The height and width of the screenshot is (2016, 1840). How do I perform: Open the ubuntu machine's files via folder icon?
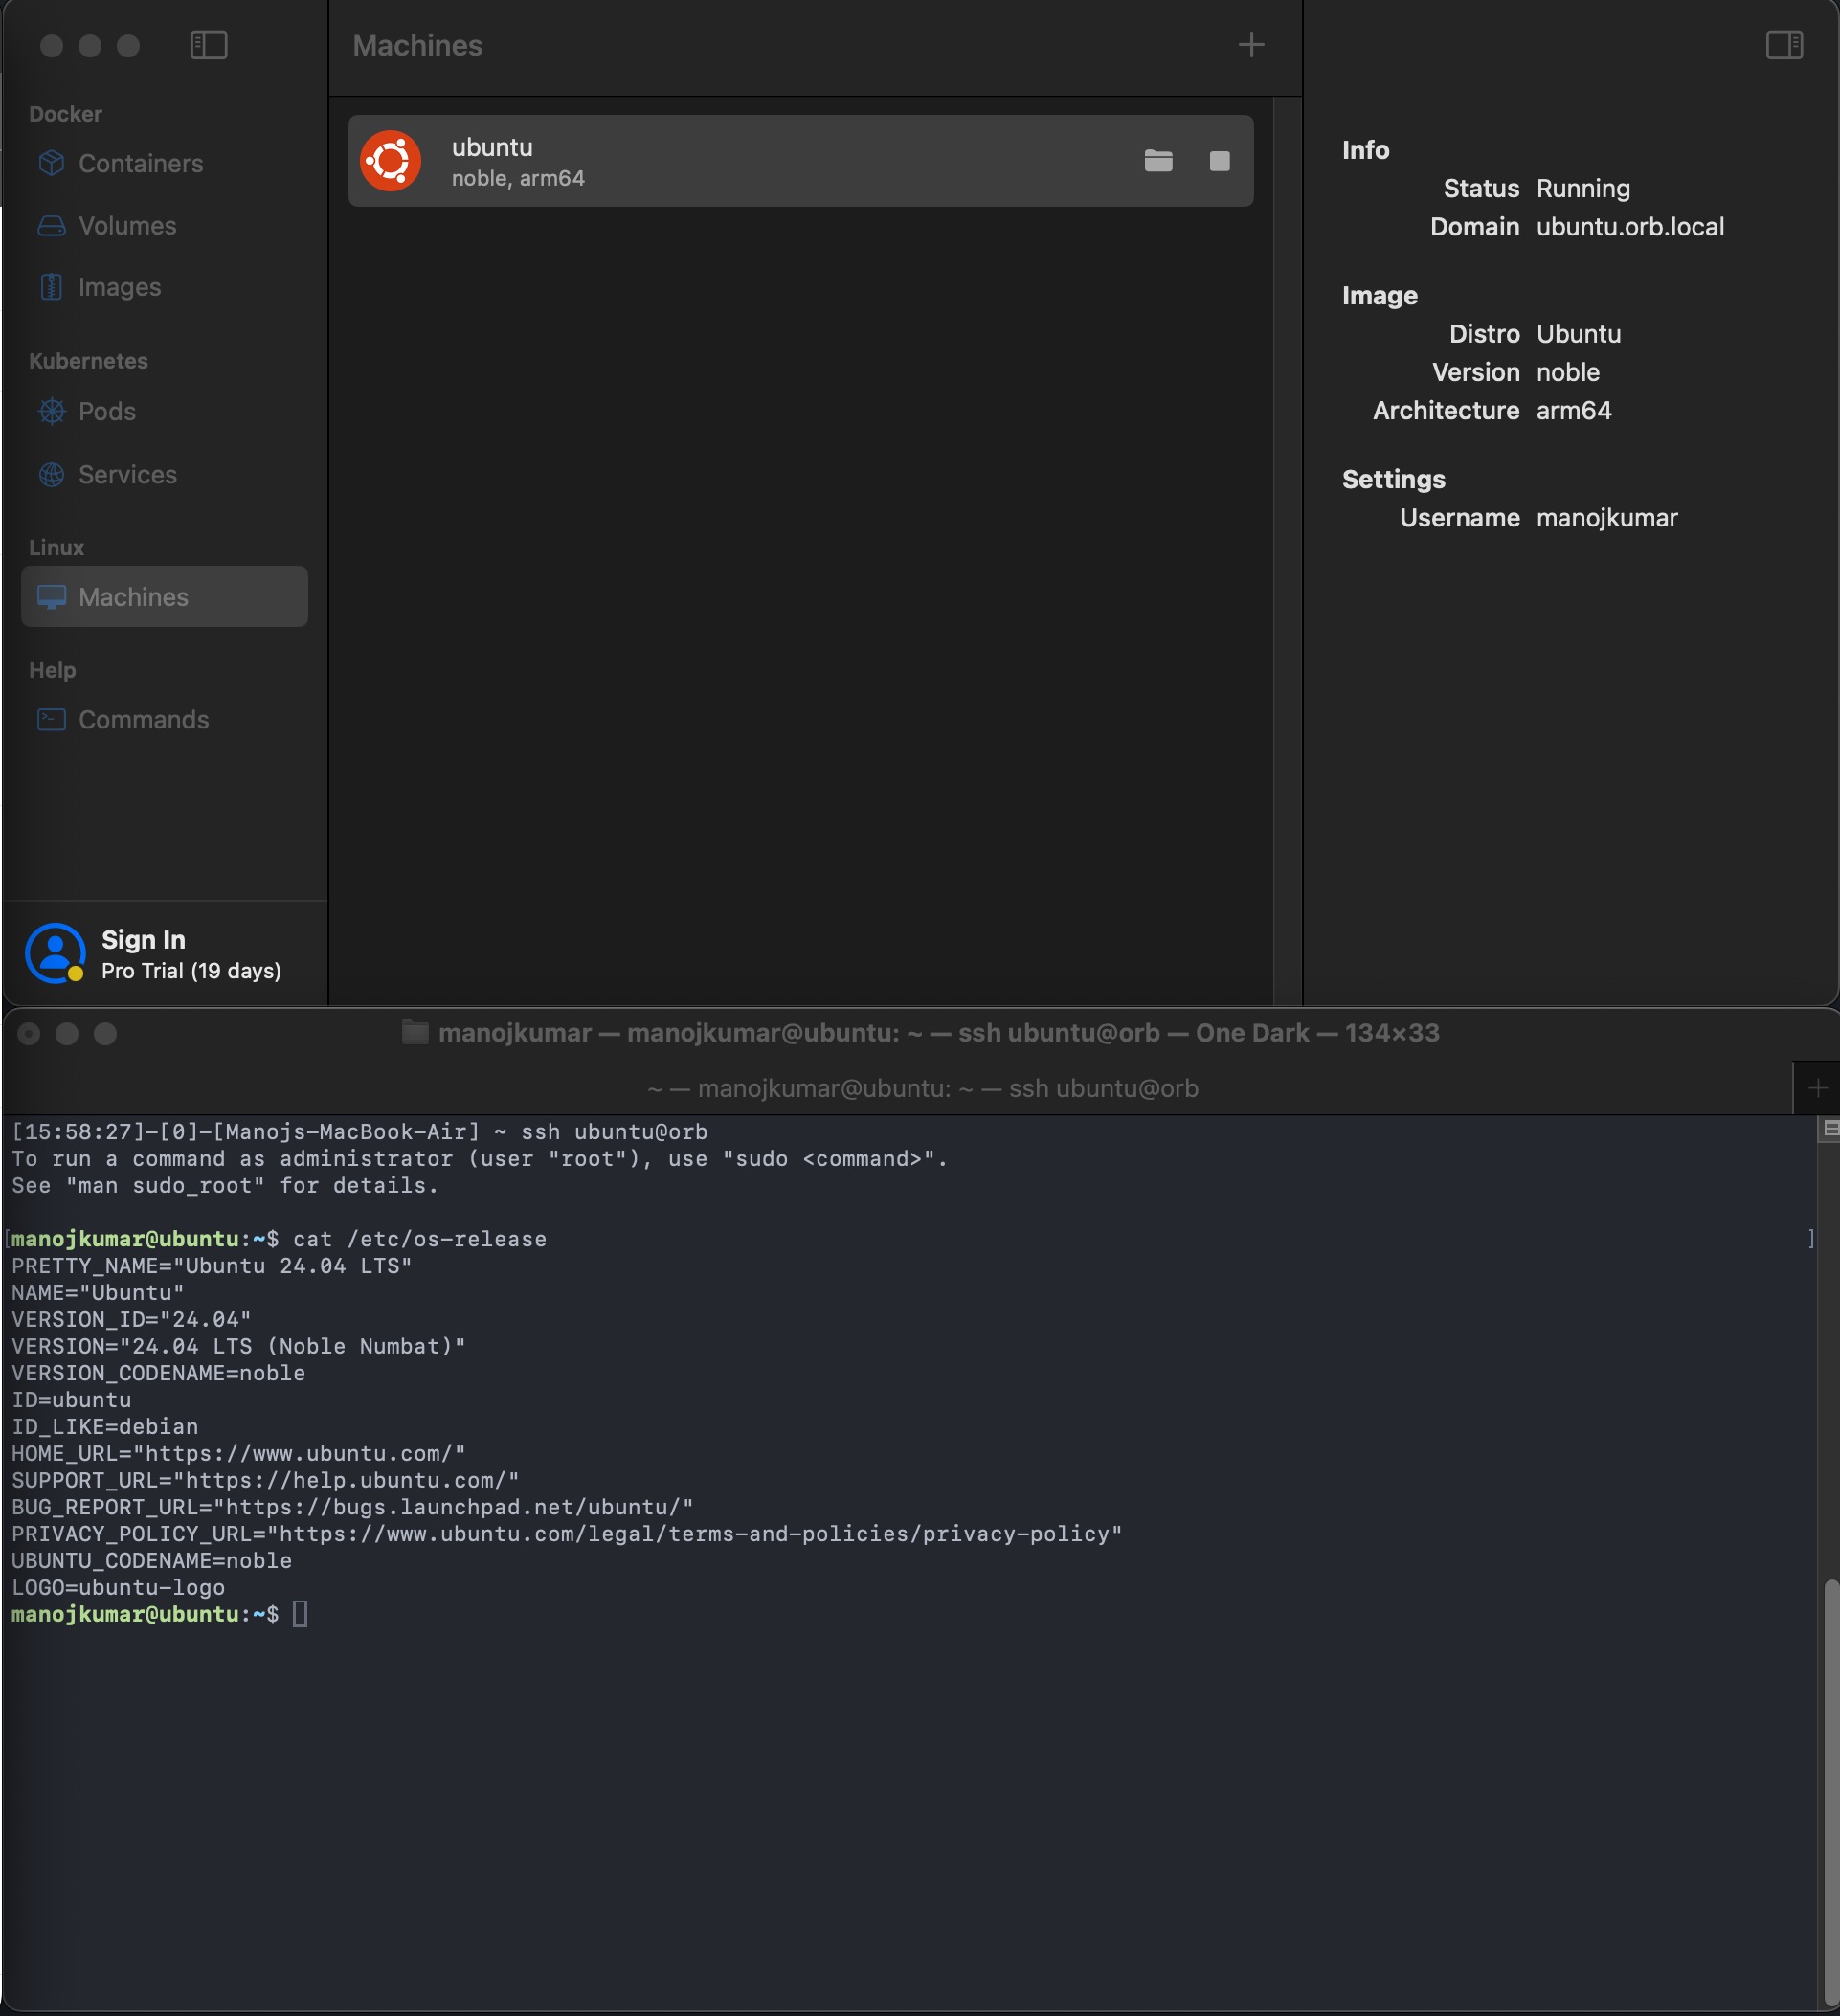tap(1158, 160)
